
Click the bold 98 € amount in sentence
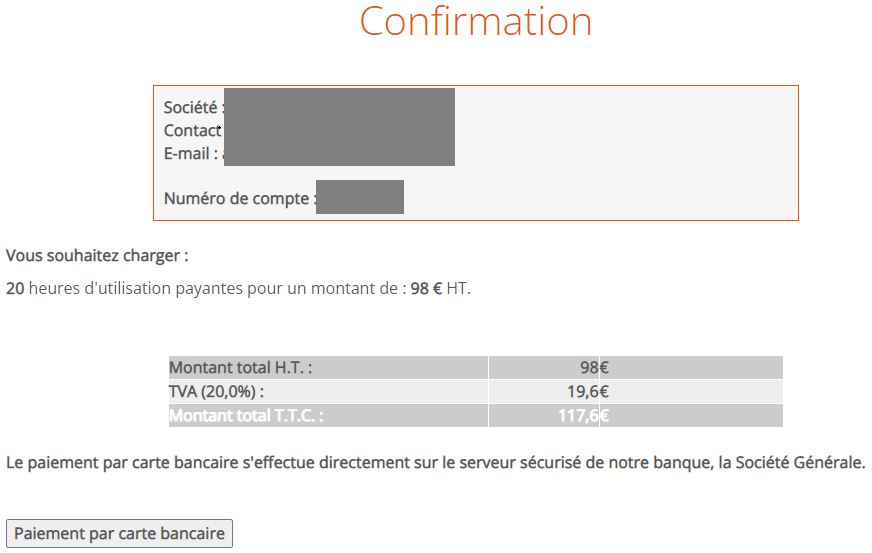click(x=426, y=289)
